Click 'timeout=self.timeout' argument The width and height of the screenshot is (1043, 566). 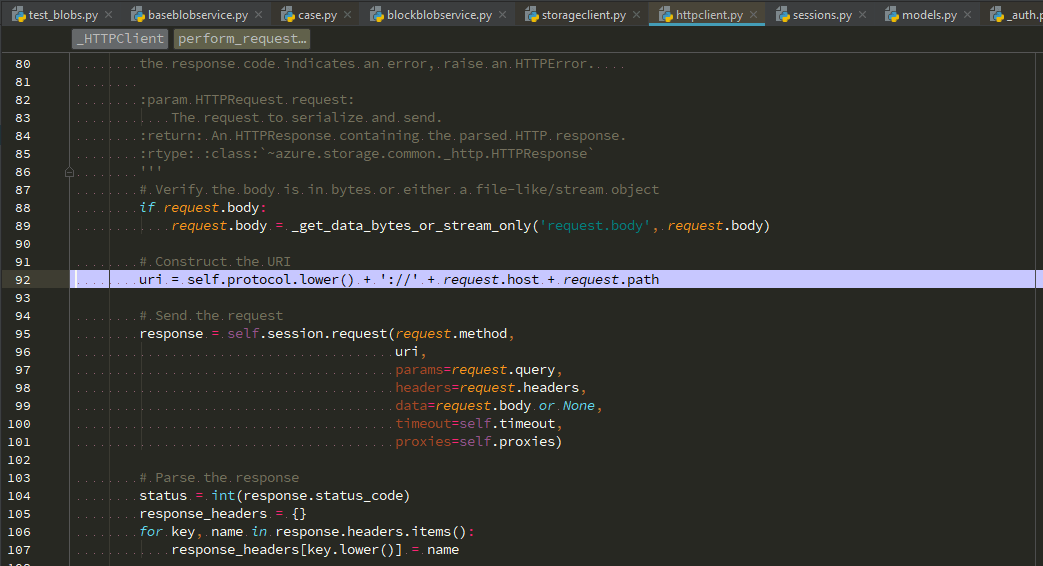(x=475, y=423)
